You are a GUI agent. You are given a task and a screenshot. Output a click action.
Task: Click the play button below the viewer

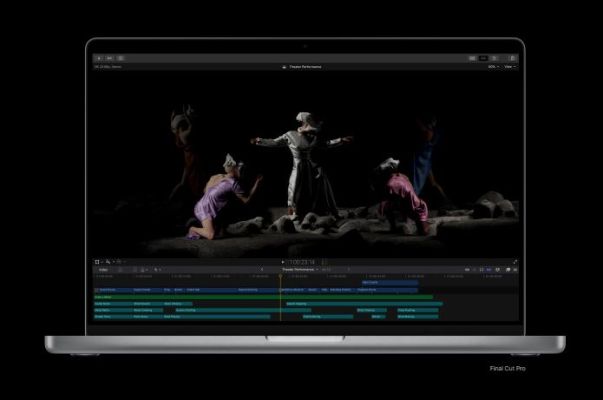[x=284, y=262]
